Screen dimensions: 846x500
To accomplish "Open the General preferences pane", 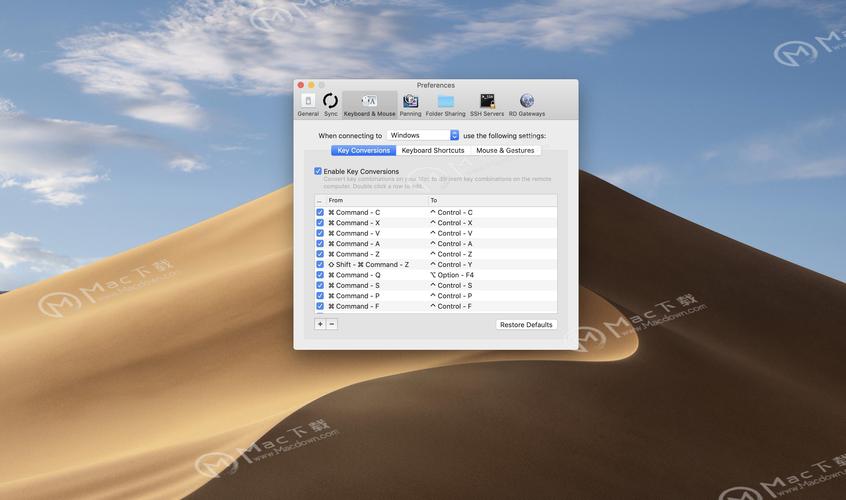I will pyautogui.click(x=308, y=104).
